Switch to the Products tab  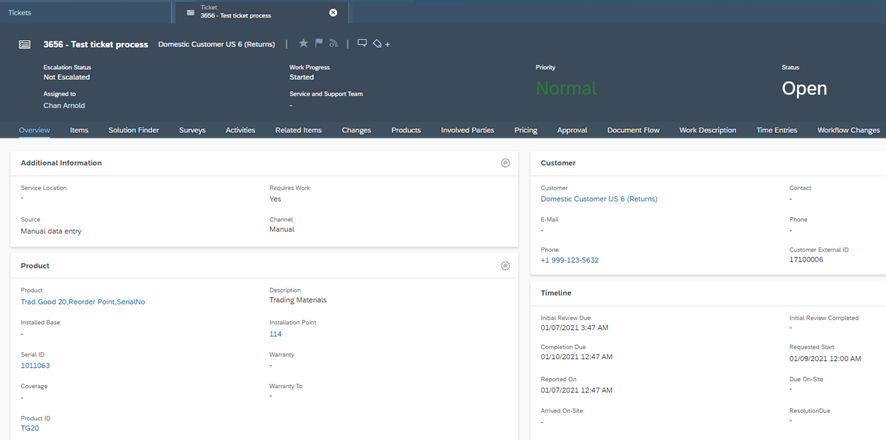pos(406,130)
